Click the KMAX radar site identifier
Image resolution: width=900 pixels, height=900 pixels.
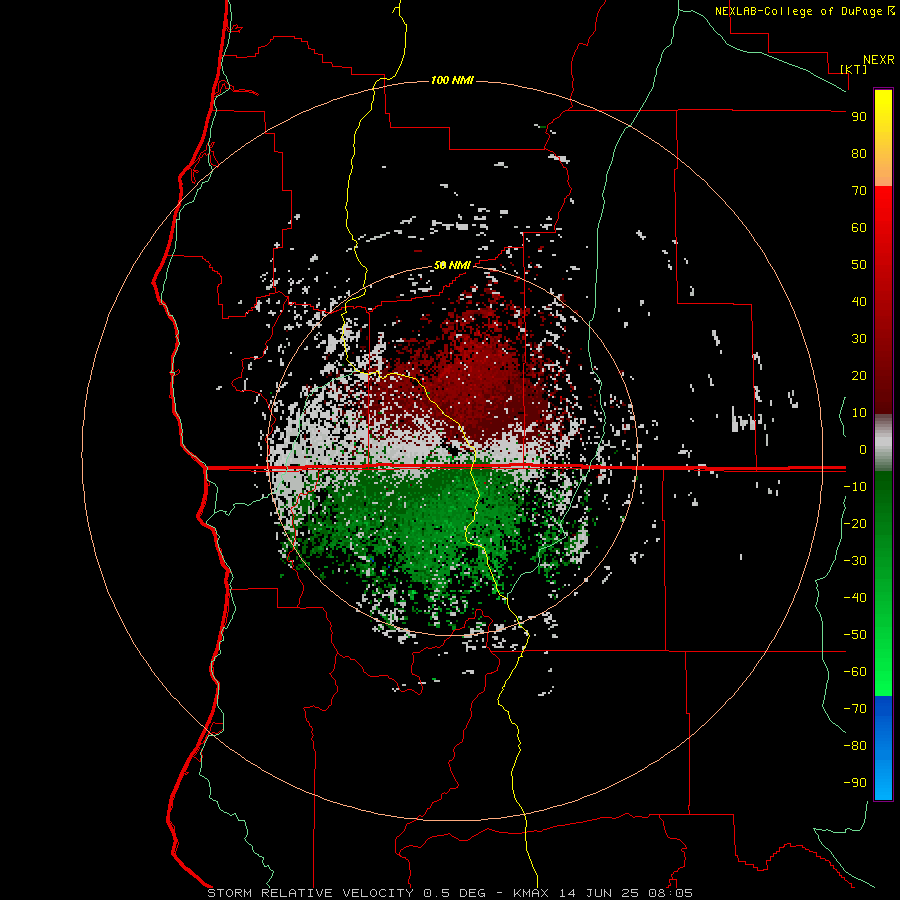[531, 893]
